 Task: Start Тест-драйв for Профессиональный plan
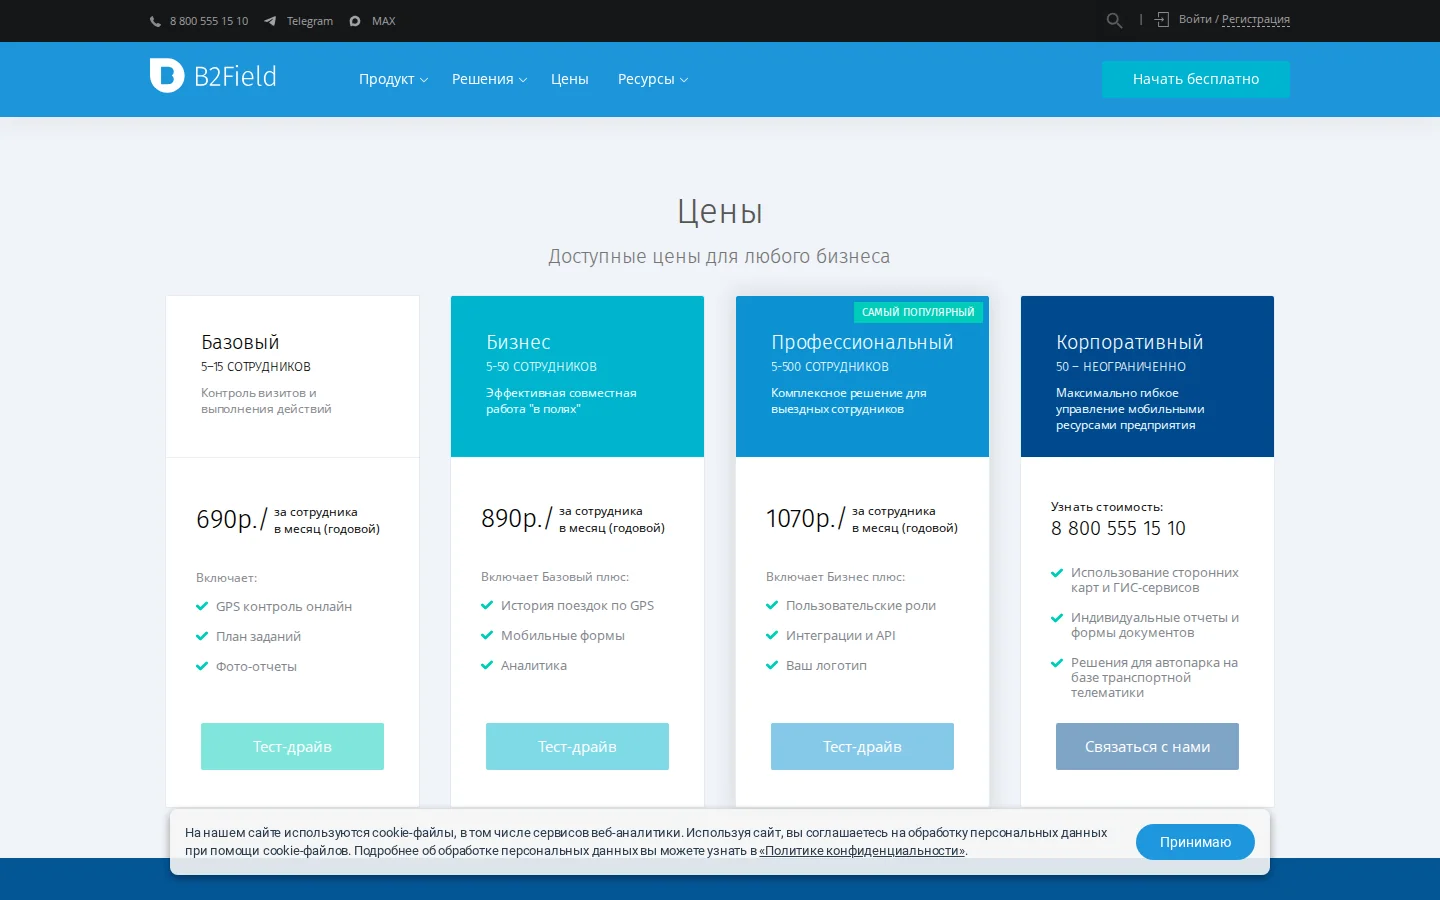(862, 746)
